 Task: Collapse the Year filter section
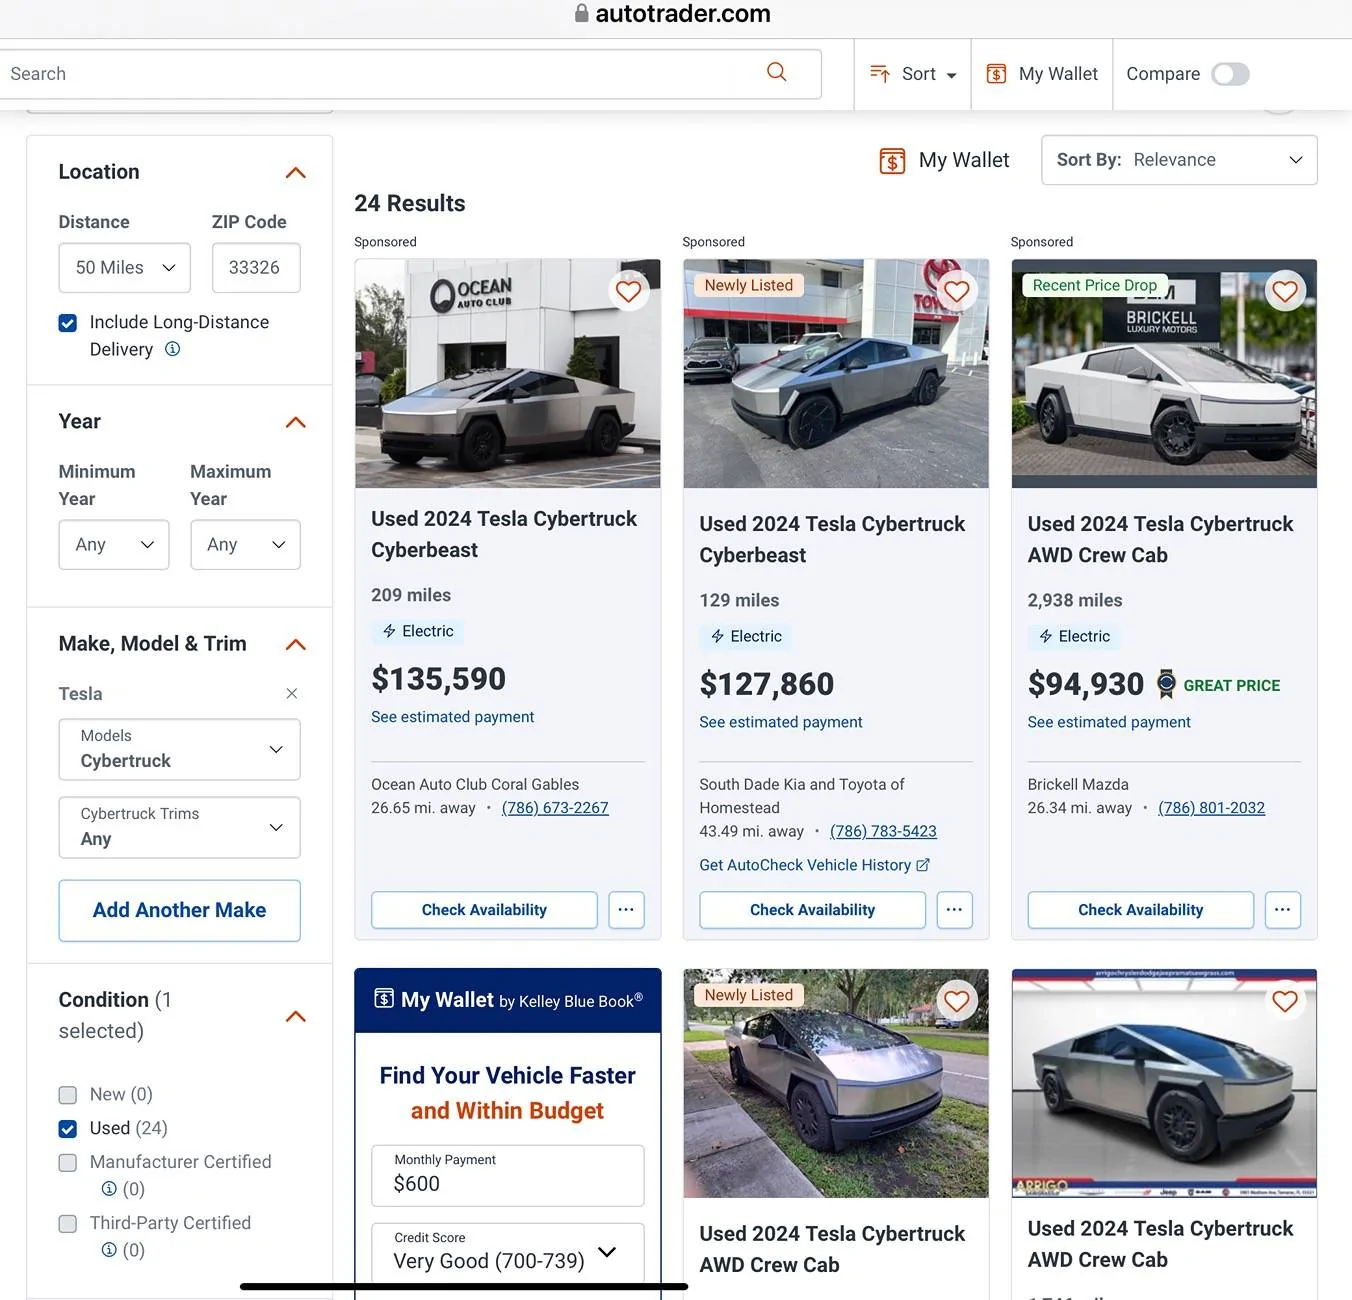click(295, 422)
